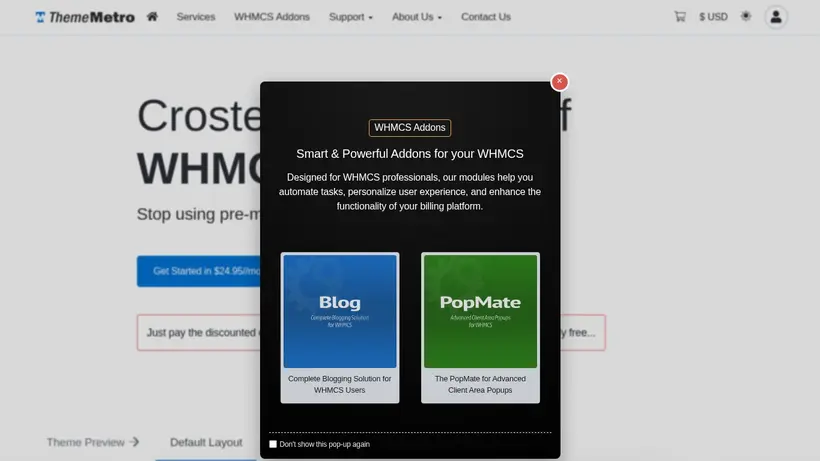Click "Smart & Powerful Addons for your WHMCS" heading
Viewport: 820px width, 461px height.
tap(410, 154)
